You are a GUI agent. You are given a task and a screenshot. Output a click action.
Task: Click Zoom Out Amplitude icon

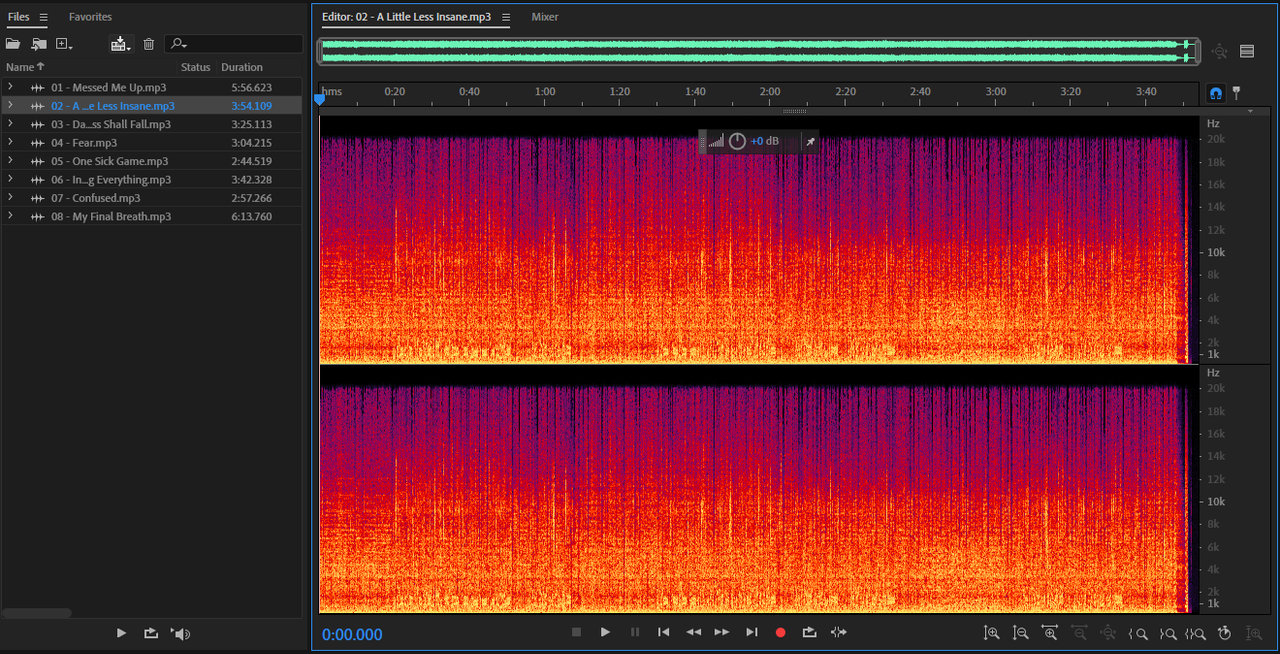pos(1021,633)
